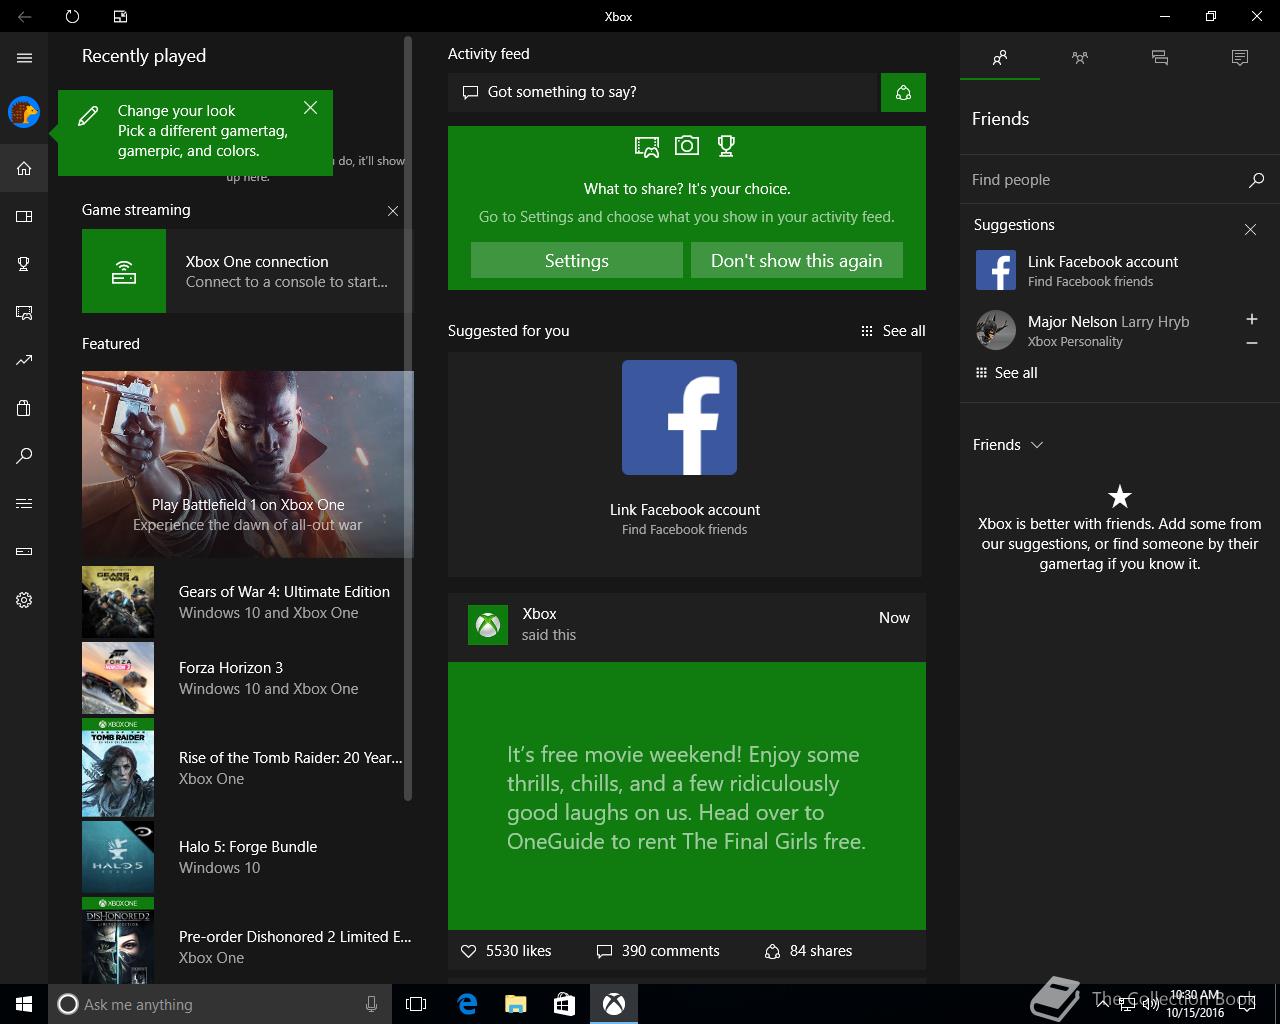Open Game DVR captures sidebar icon

24,312
